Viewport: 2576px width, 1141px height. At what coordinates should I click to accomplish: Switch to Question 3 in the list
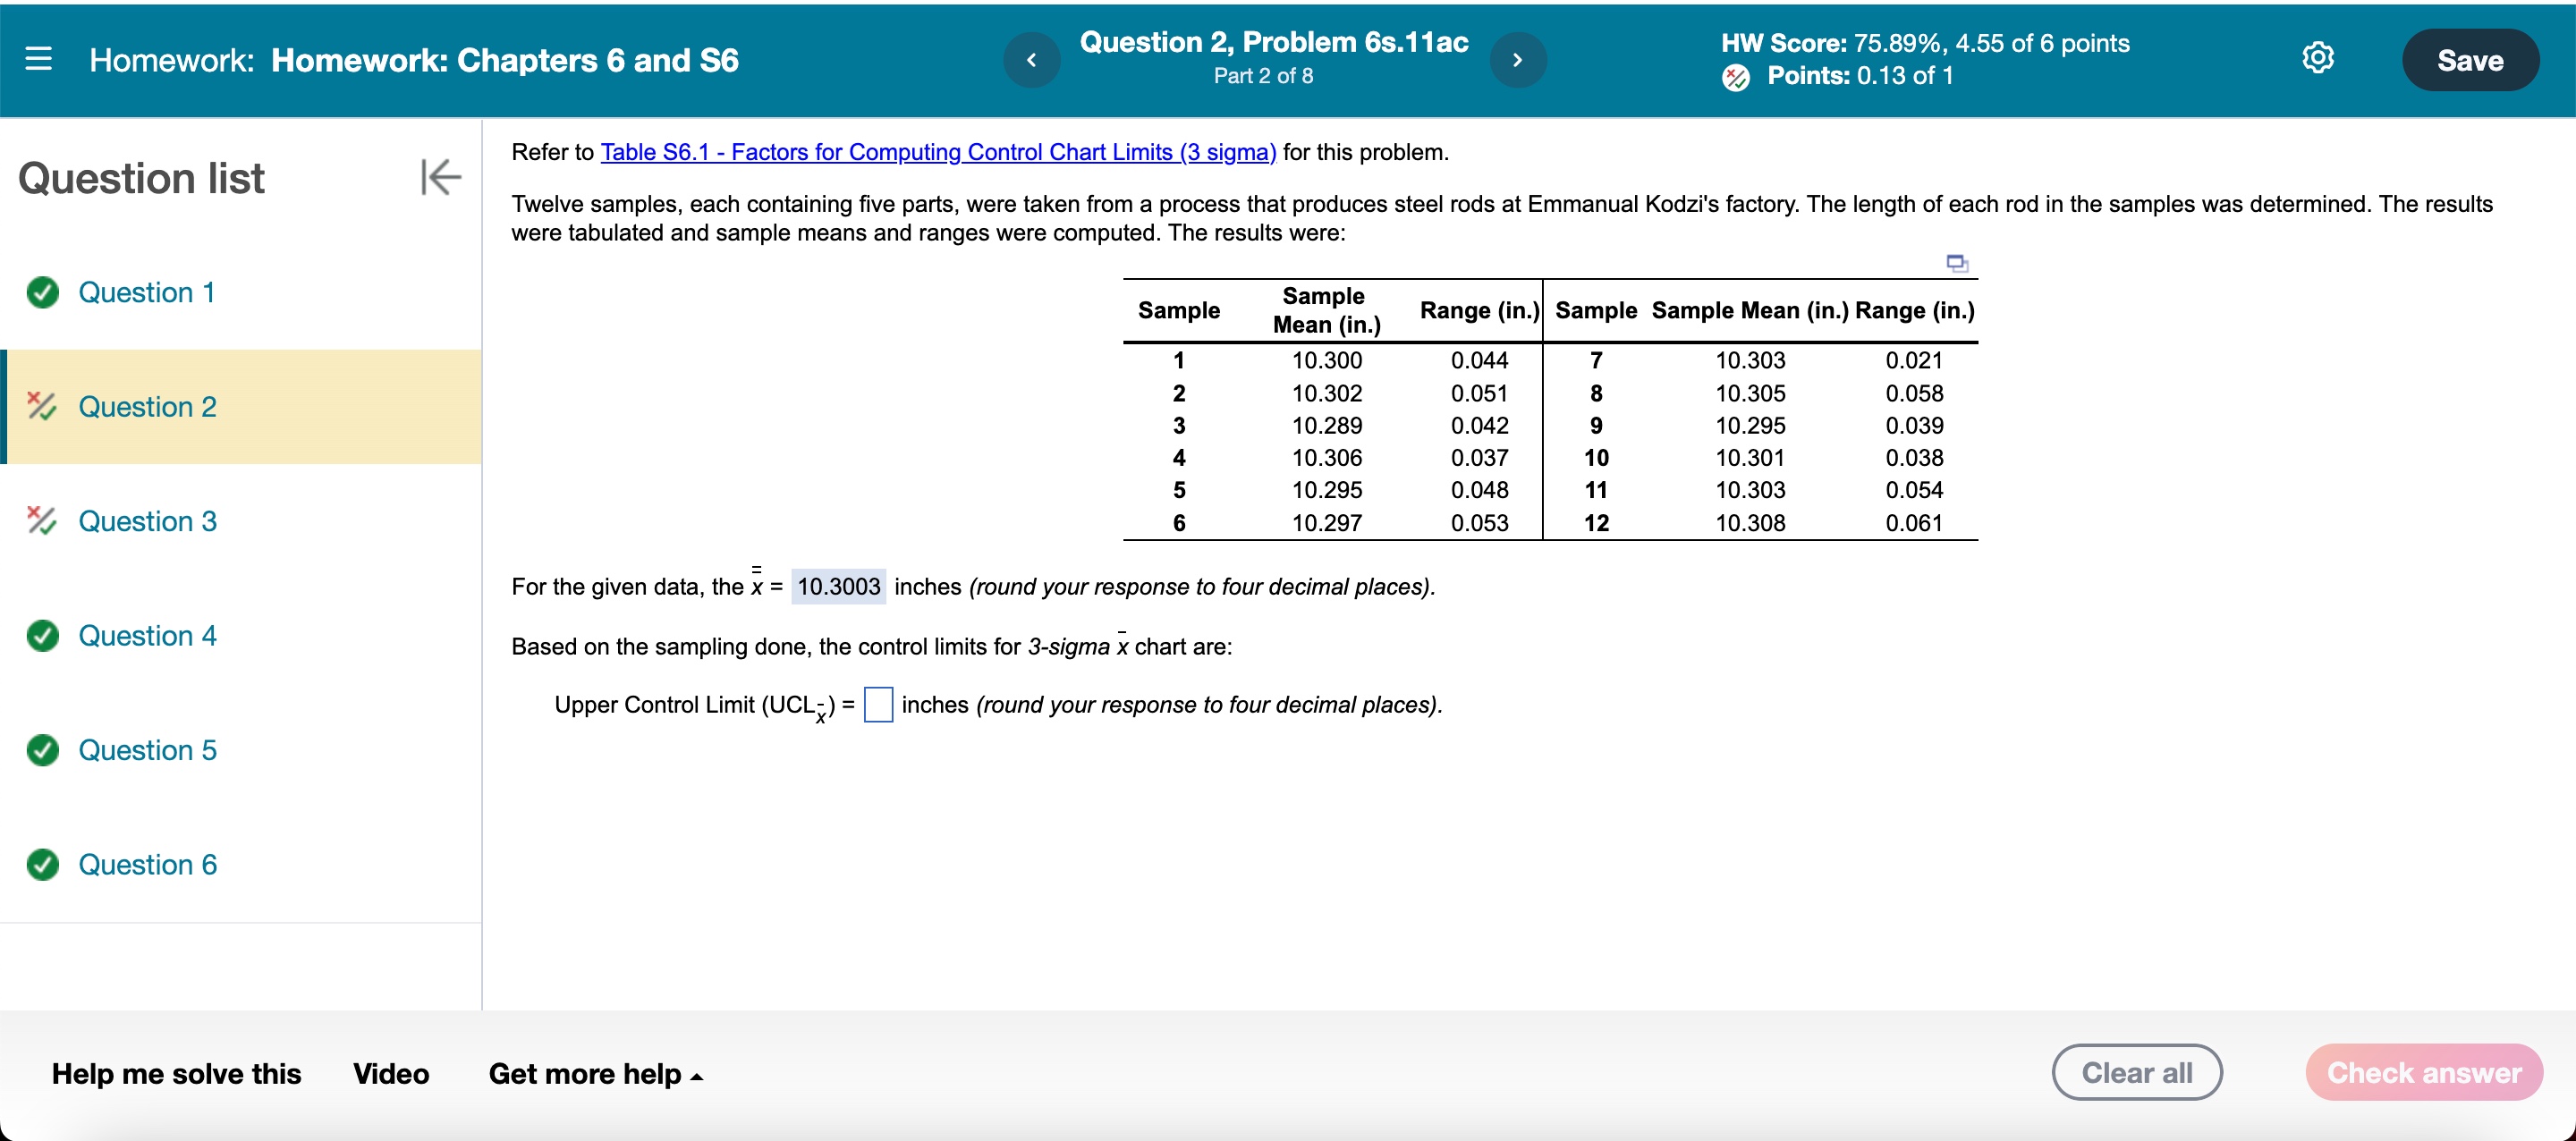[x=147, y=521]
